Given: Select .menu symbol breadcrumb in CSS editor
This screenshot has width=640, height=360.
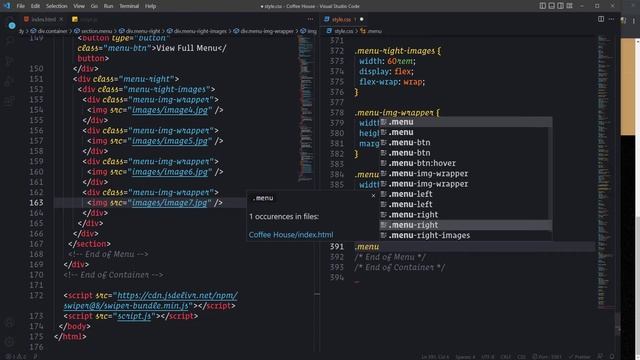Looking at the screenshot, I should click(371, 31).
